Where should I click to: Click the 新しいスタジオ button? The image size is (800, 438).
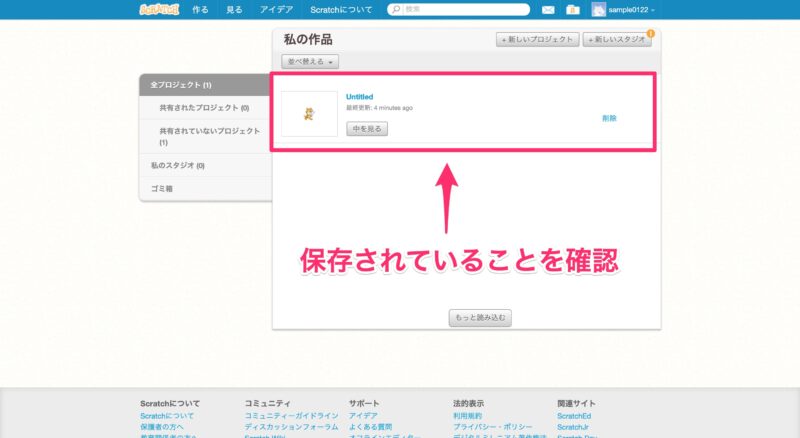point(617,40)
